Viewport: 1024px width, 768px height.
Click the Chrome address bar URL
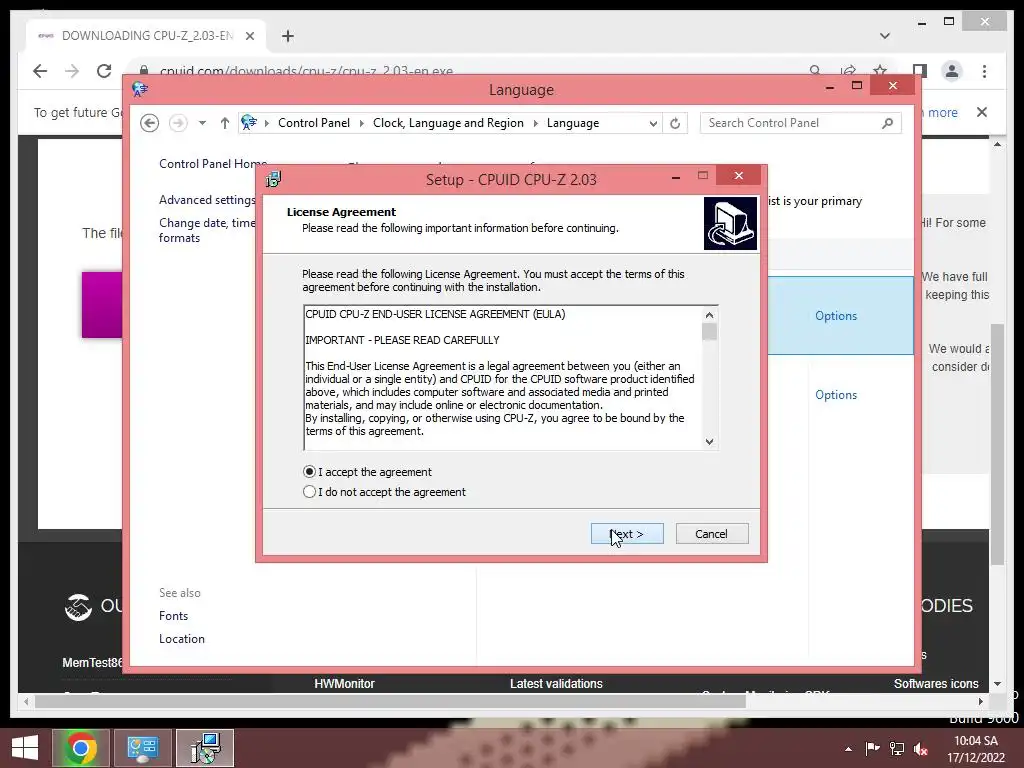(x=306, y=71)
